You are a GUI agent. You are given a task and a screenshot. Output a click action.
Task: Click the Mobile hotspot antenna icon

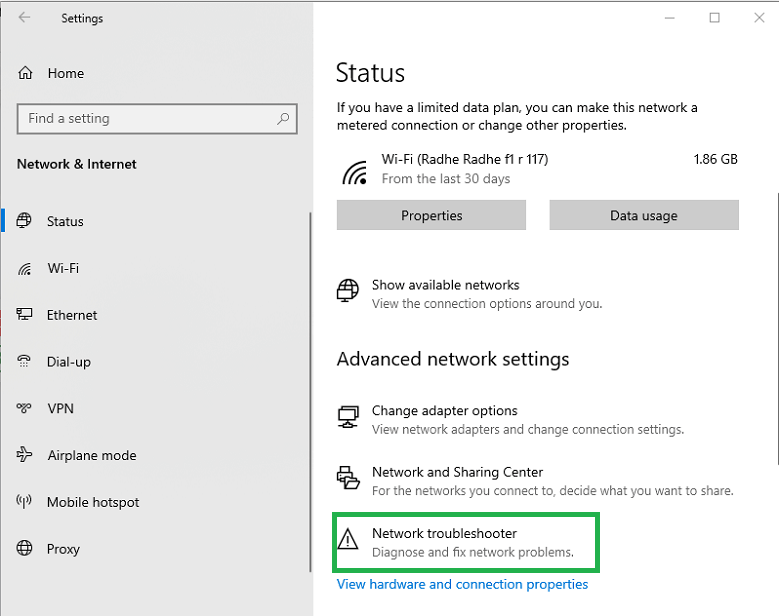point(24,501)
